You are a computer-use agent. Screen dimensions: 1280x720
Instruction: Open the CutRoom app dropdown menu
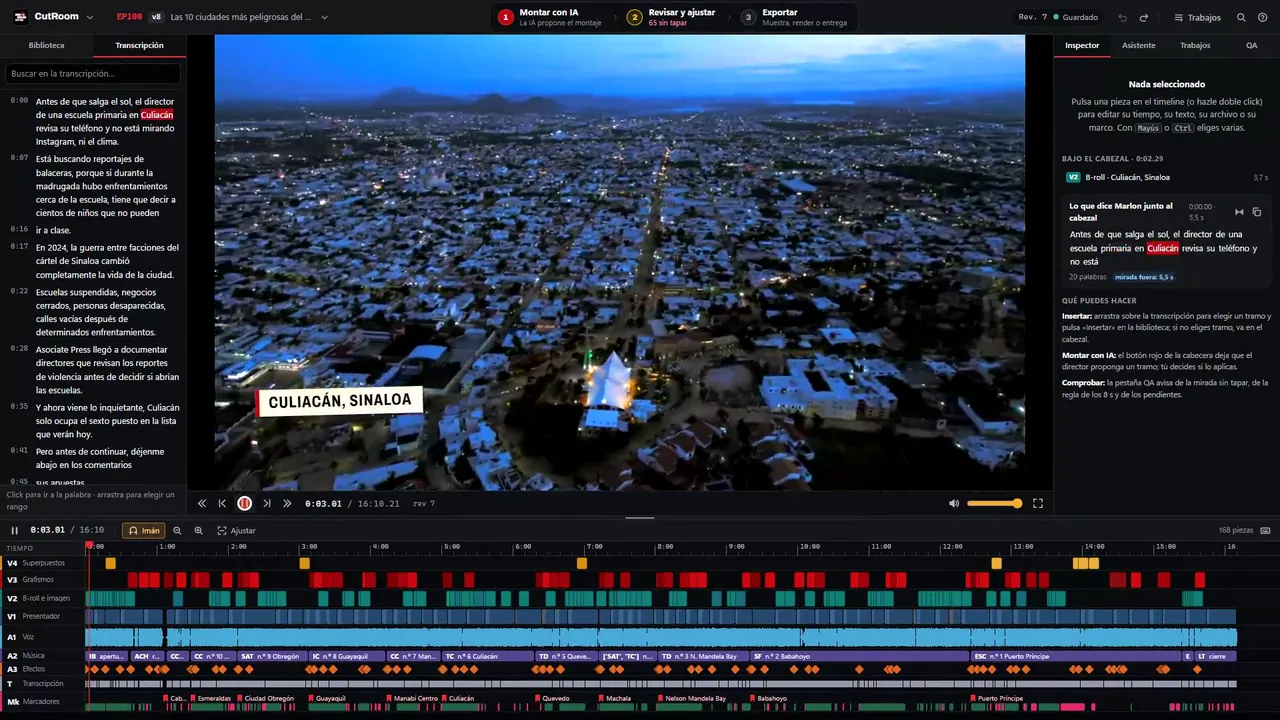click(90, 17)
